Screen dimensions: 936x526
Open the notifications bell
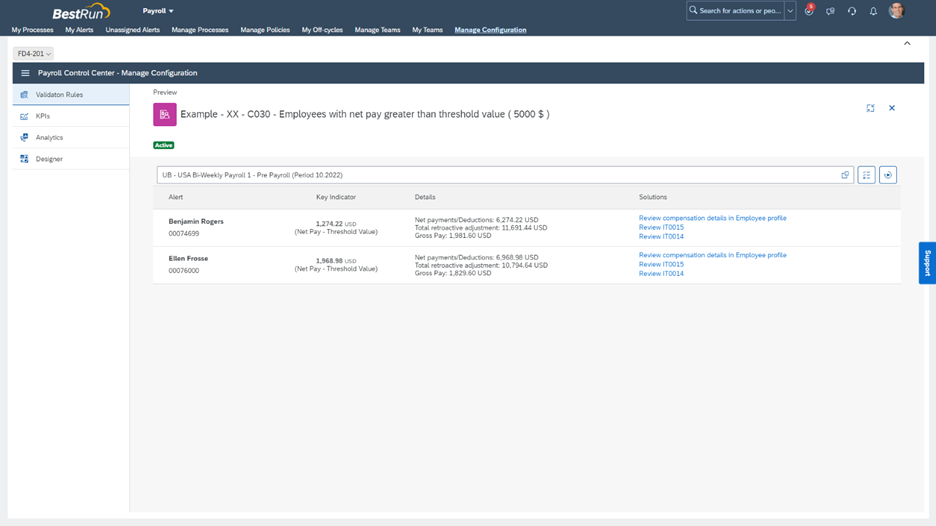pyautogui.click(x=873, y=11)
